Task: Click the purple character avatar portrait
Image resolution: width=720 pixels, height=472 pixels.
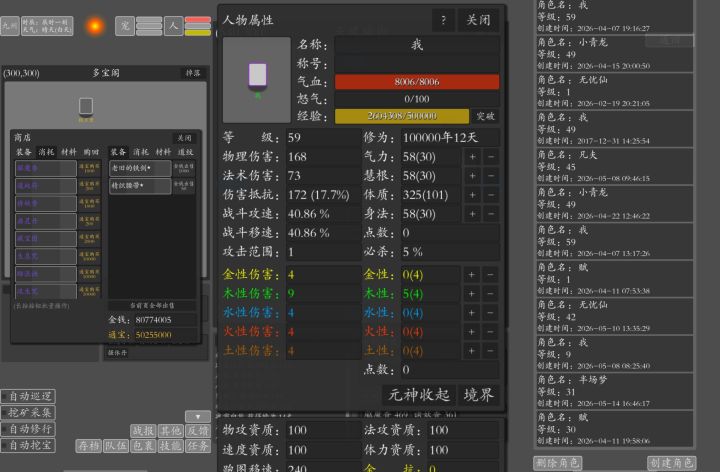Action: coord(257,80)
